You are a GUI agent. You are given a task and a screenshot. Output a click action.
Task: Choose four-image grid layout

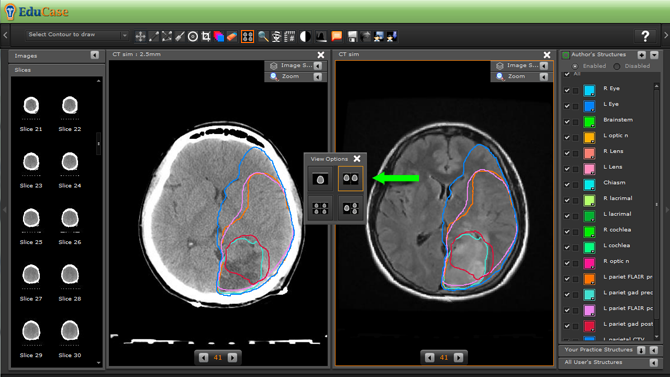click(320, 209)
